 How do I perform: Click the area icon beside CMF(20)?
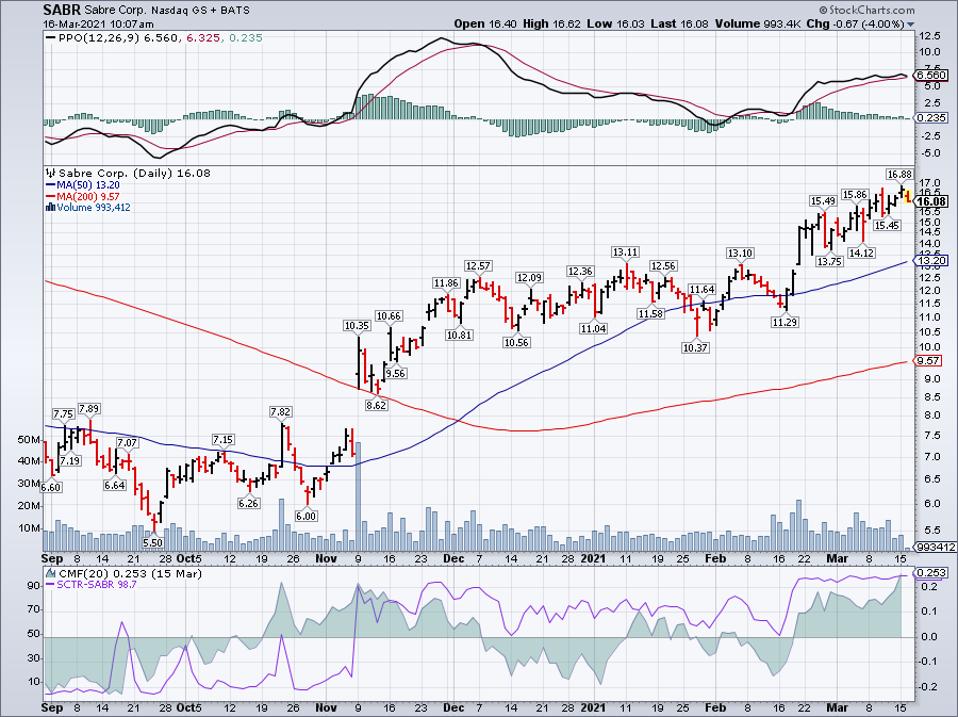click(51, 574)
